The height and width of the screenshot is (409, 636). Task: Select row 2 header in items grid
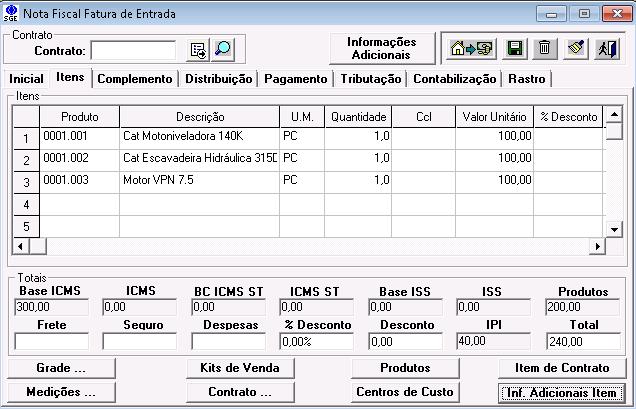pos(27,160)
